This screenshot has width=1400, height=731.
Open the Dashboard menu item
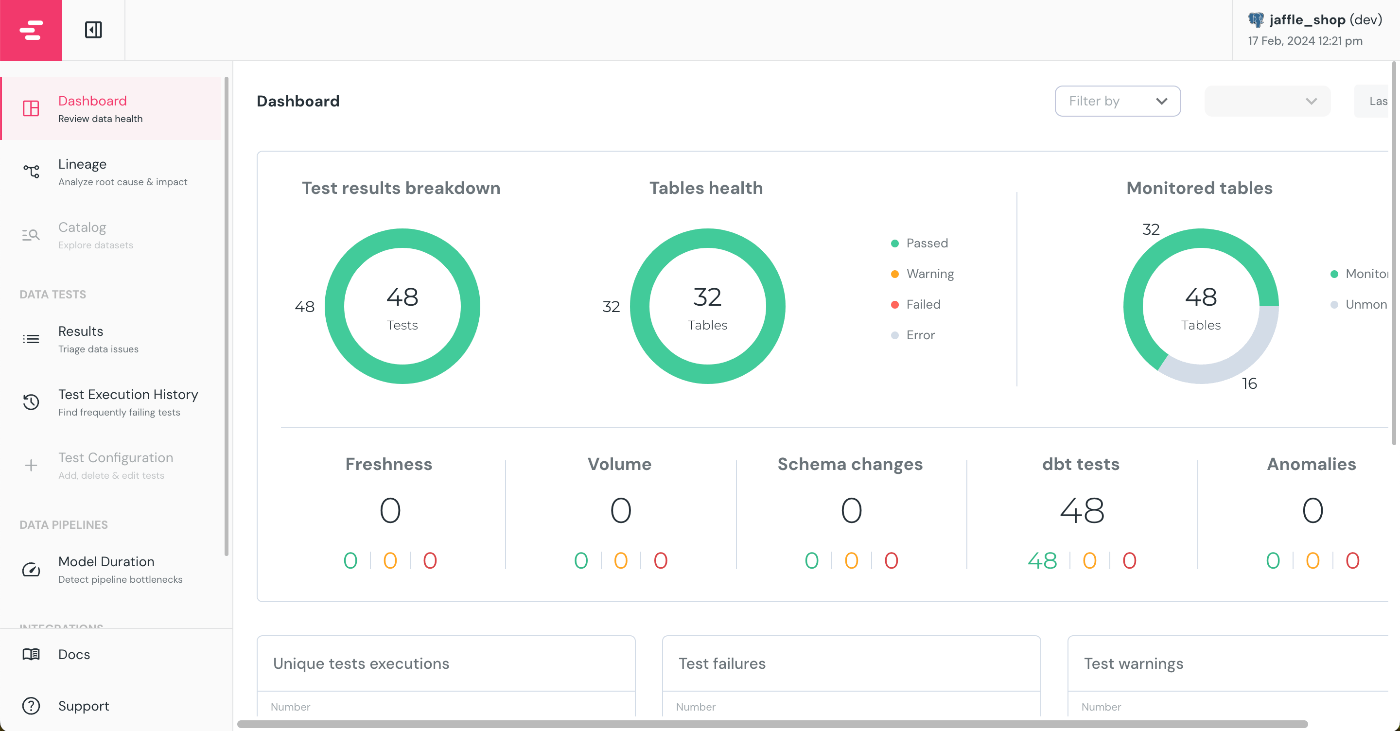[111, 108]
